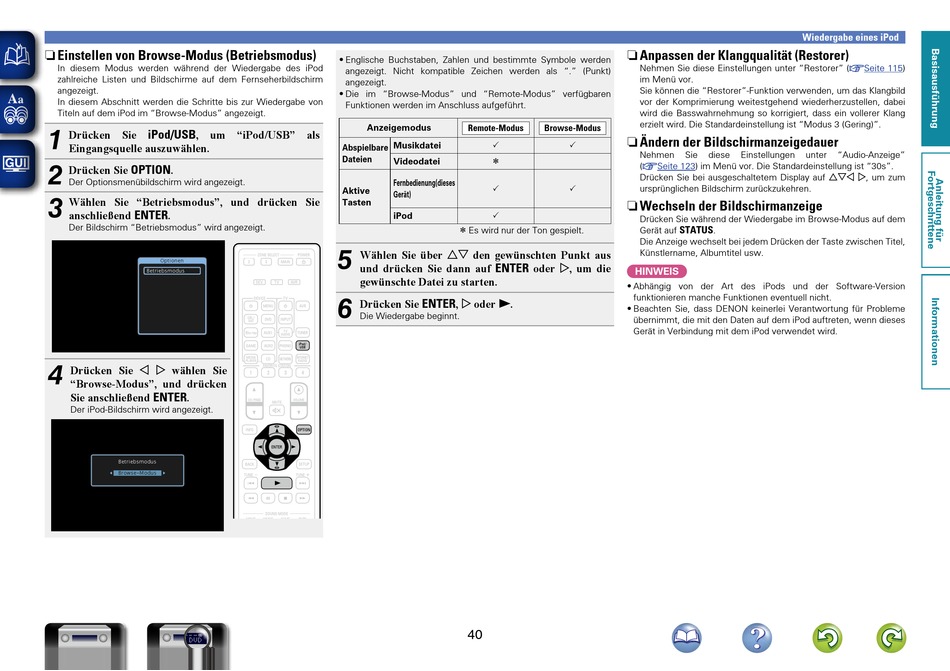Click the green back arrow icon

click(x=827, y=637)
